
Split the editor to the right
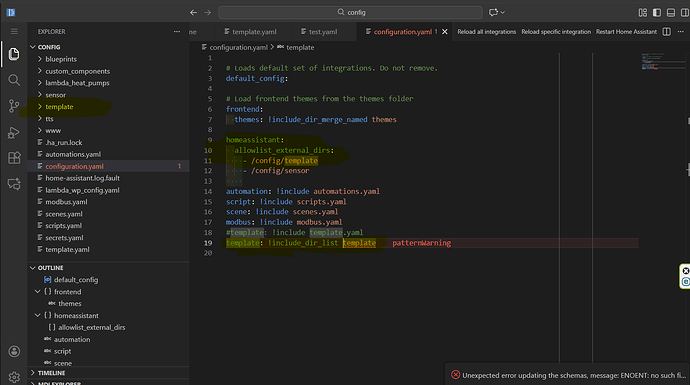(x=667, y=32)
